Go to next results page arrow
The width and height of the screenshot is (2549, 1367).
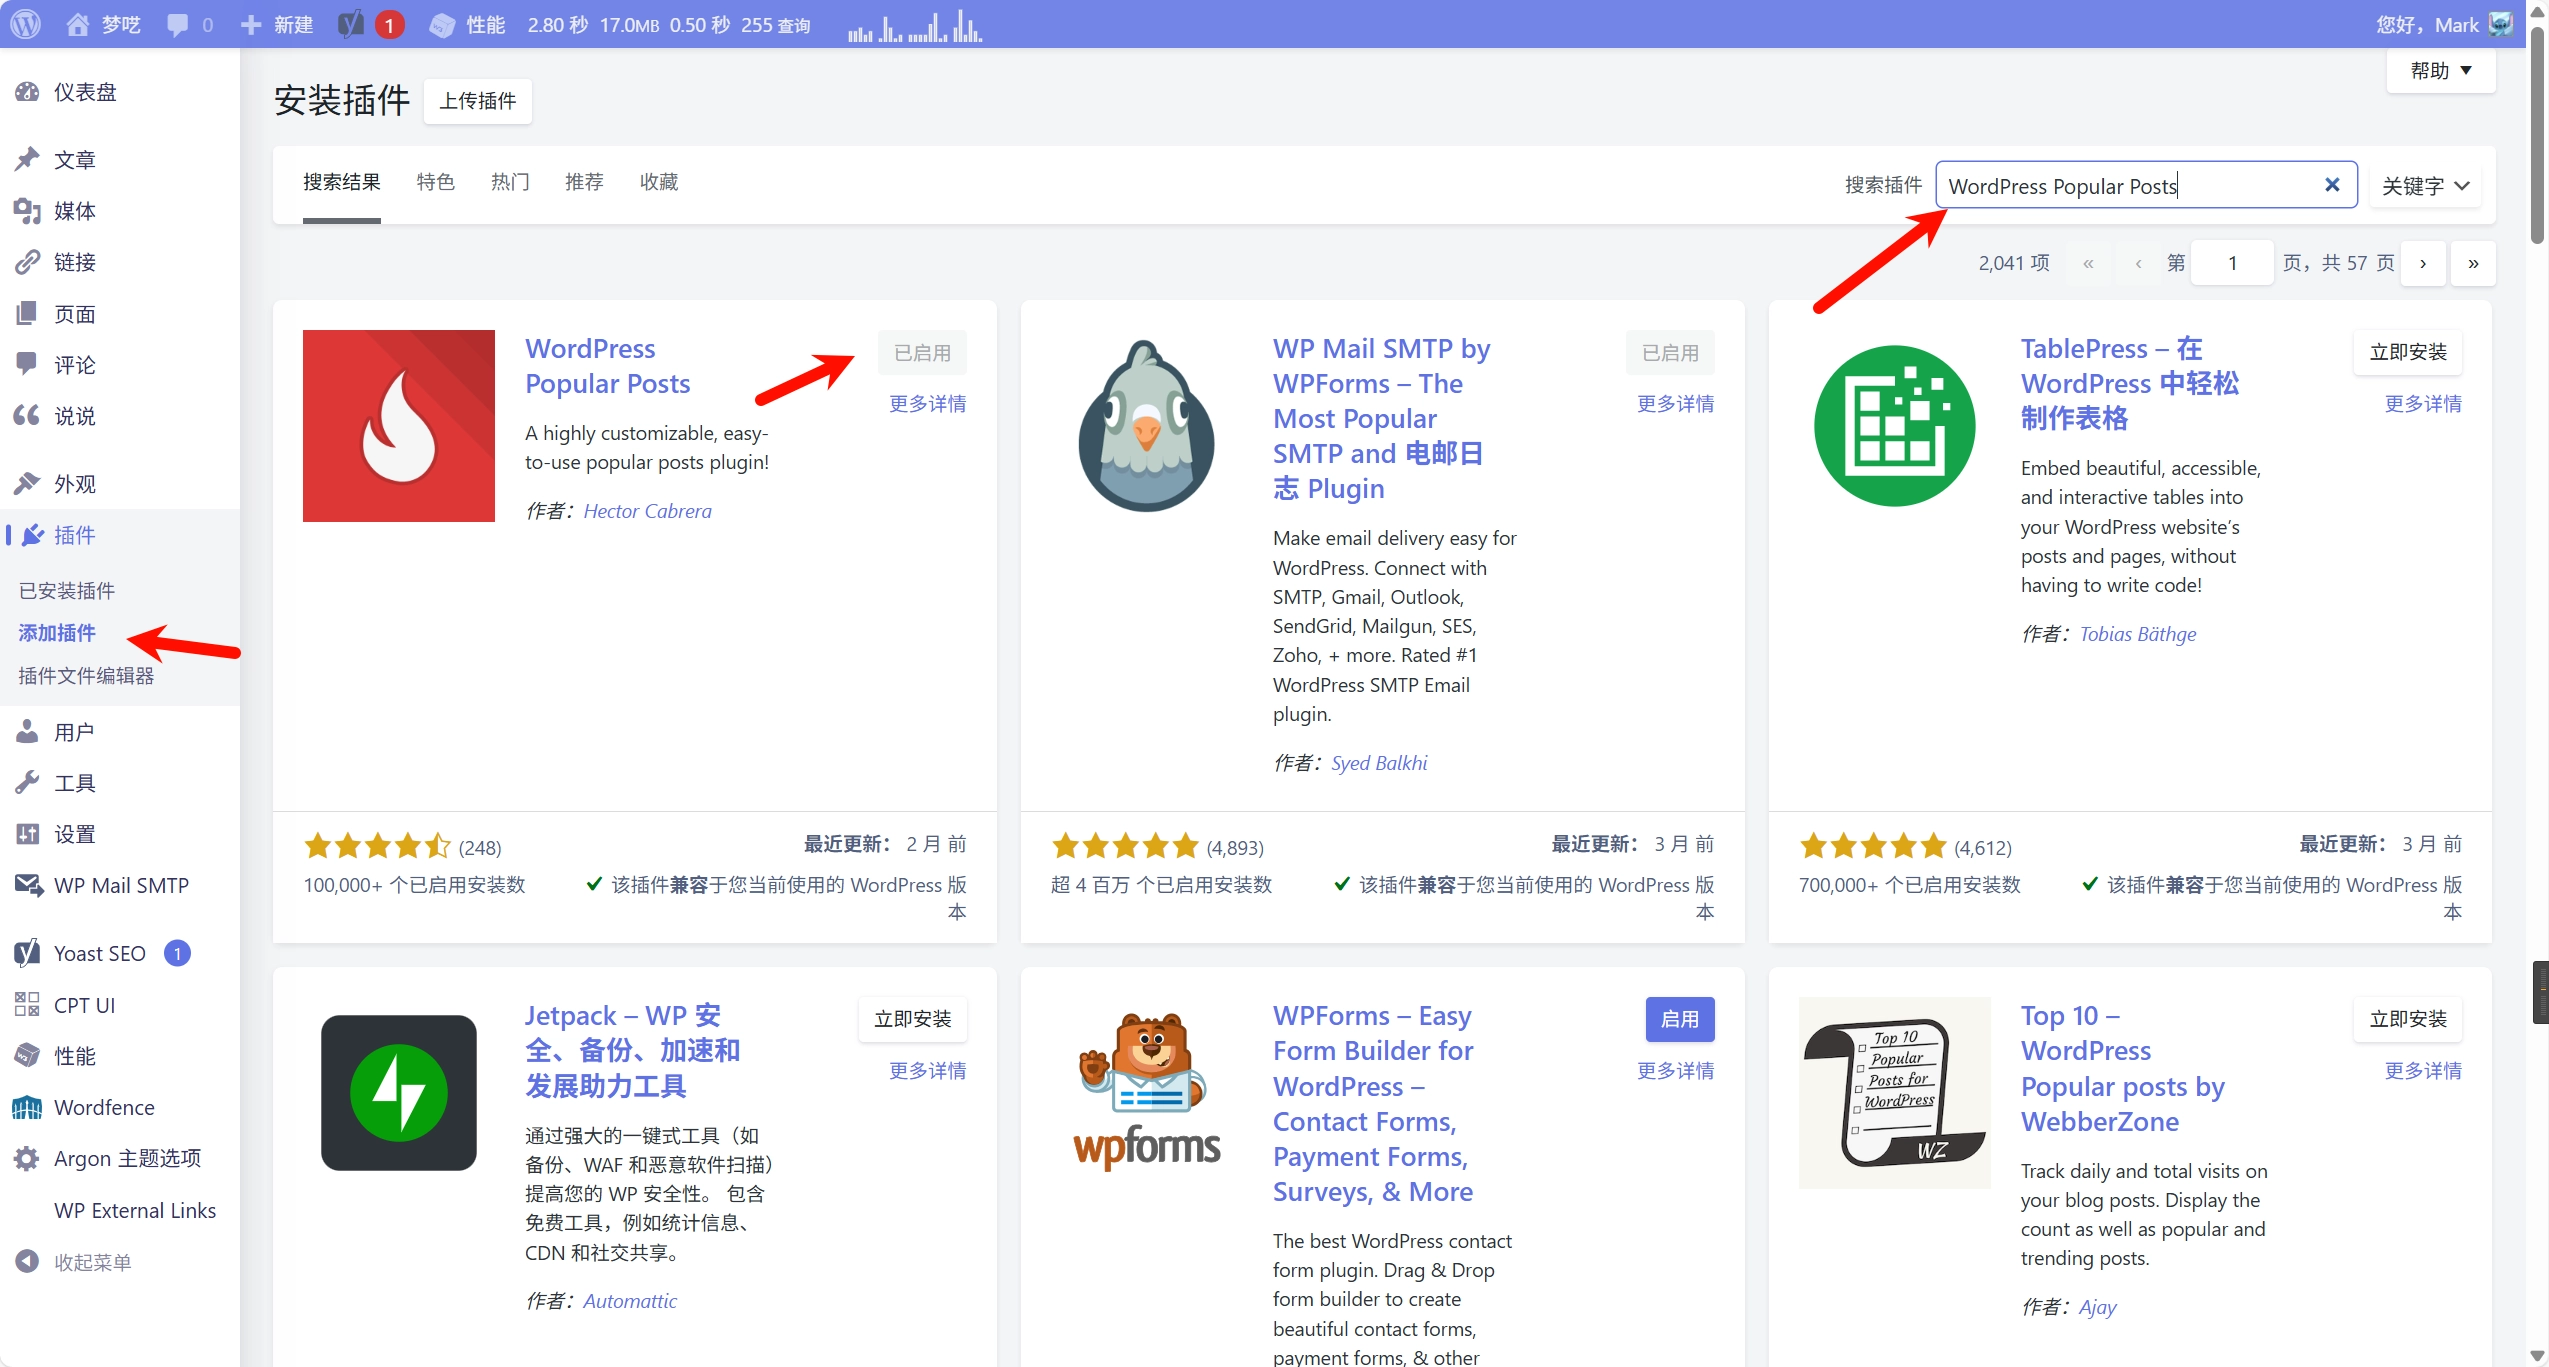(x=2423, y=263)
